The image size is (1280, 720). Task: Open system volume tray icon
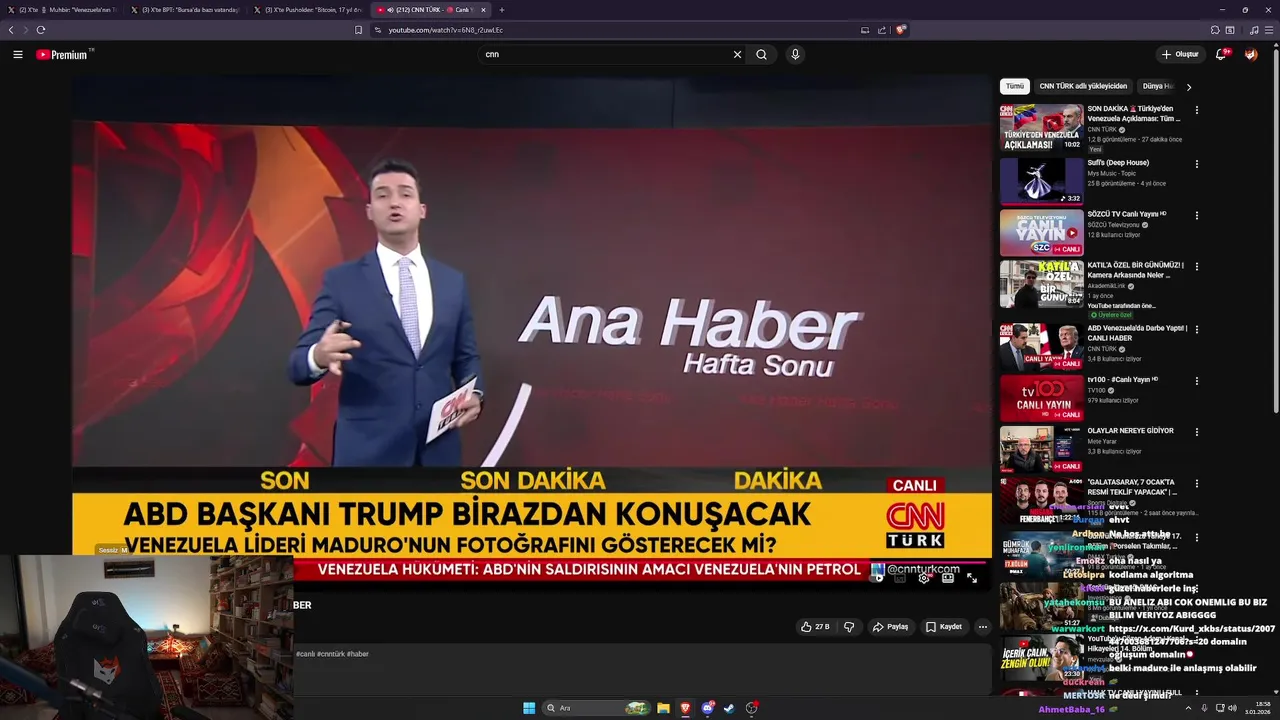(1232, 708)
